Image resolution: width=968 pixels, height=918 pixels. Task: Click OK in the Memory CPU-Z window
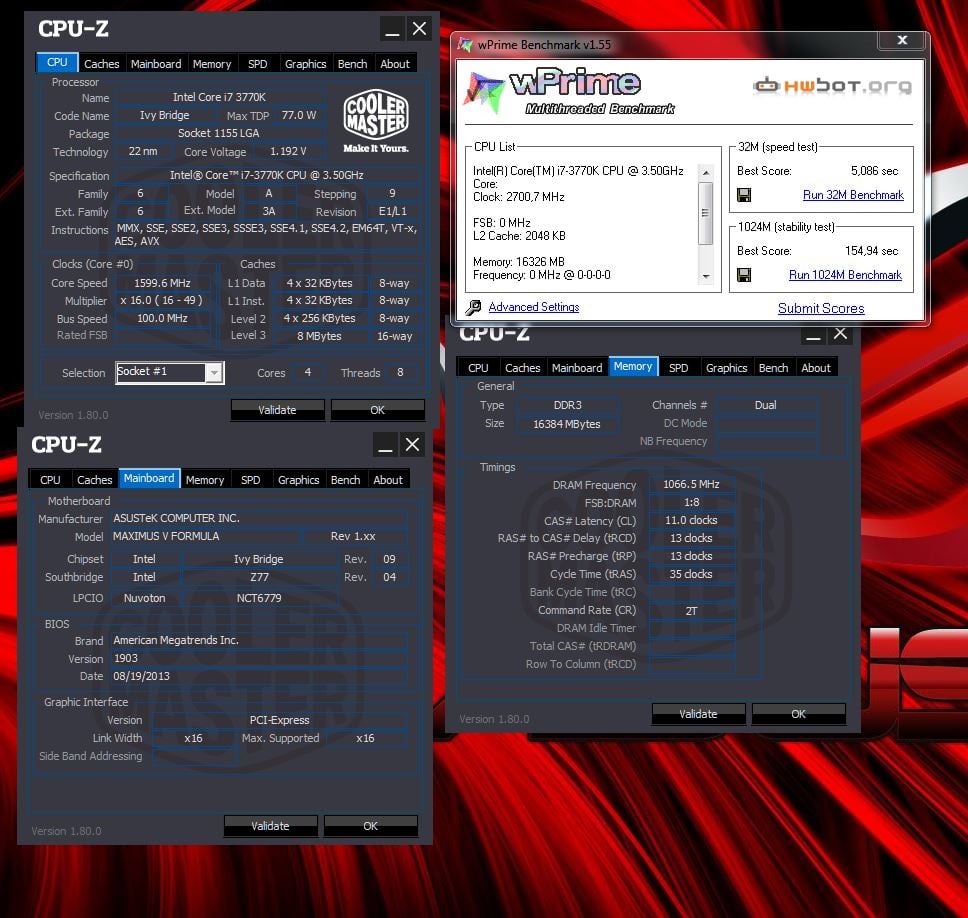tap(798, 714)
